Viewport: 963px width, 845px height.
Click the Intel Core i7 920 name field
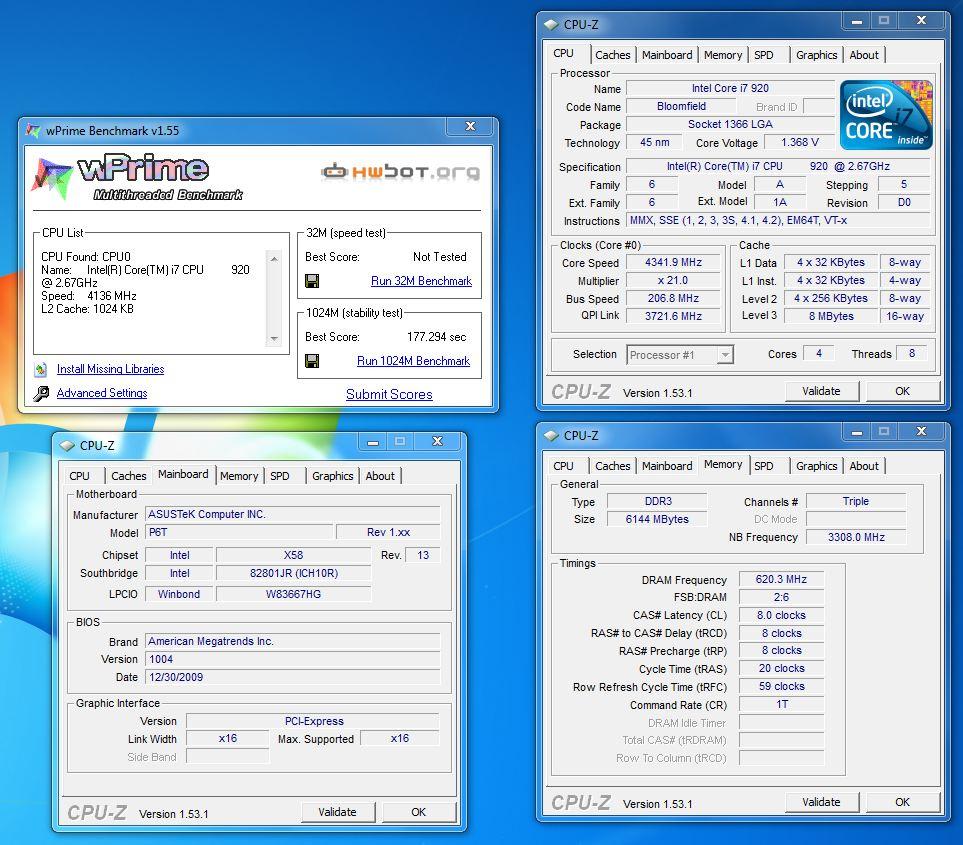point(730,88)
